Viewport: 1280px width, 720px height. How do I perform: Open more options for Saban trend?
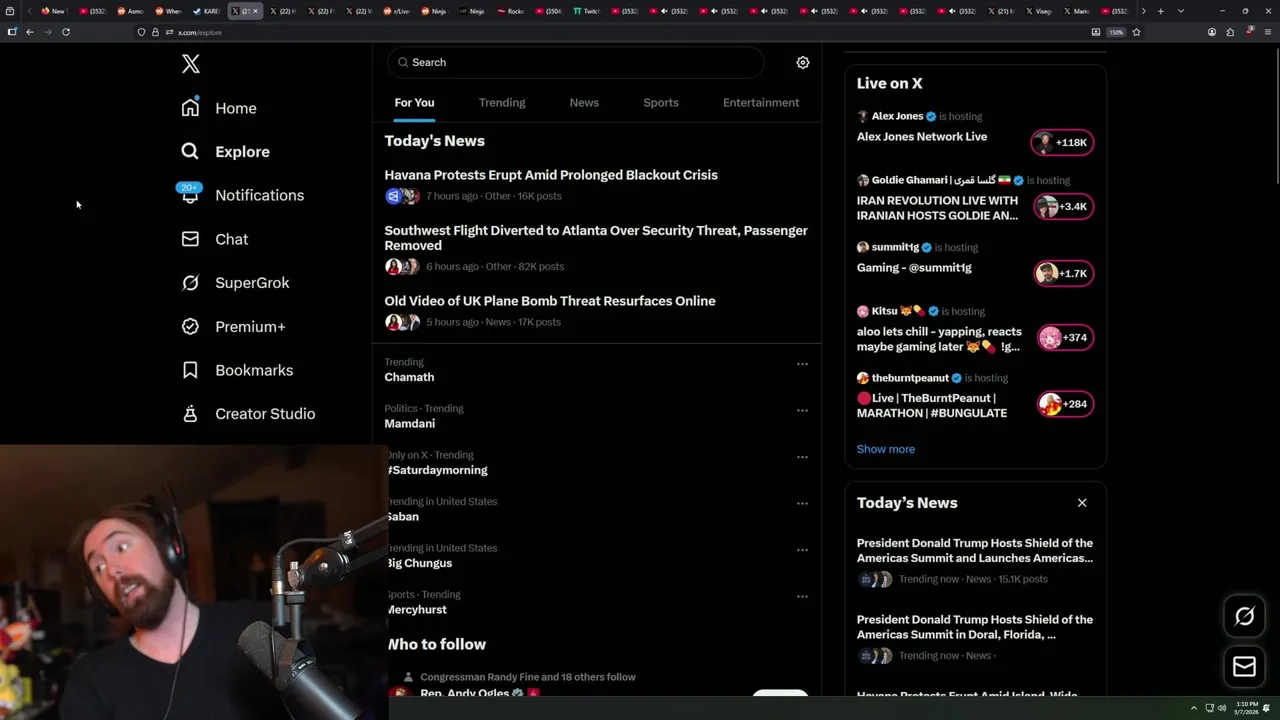pyautogui.click(x=802, y=504)
